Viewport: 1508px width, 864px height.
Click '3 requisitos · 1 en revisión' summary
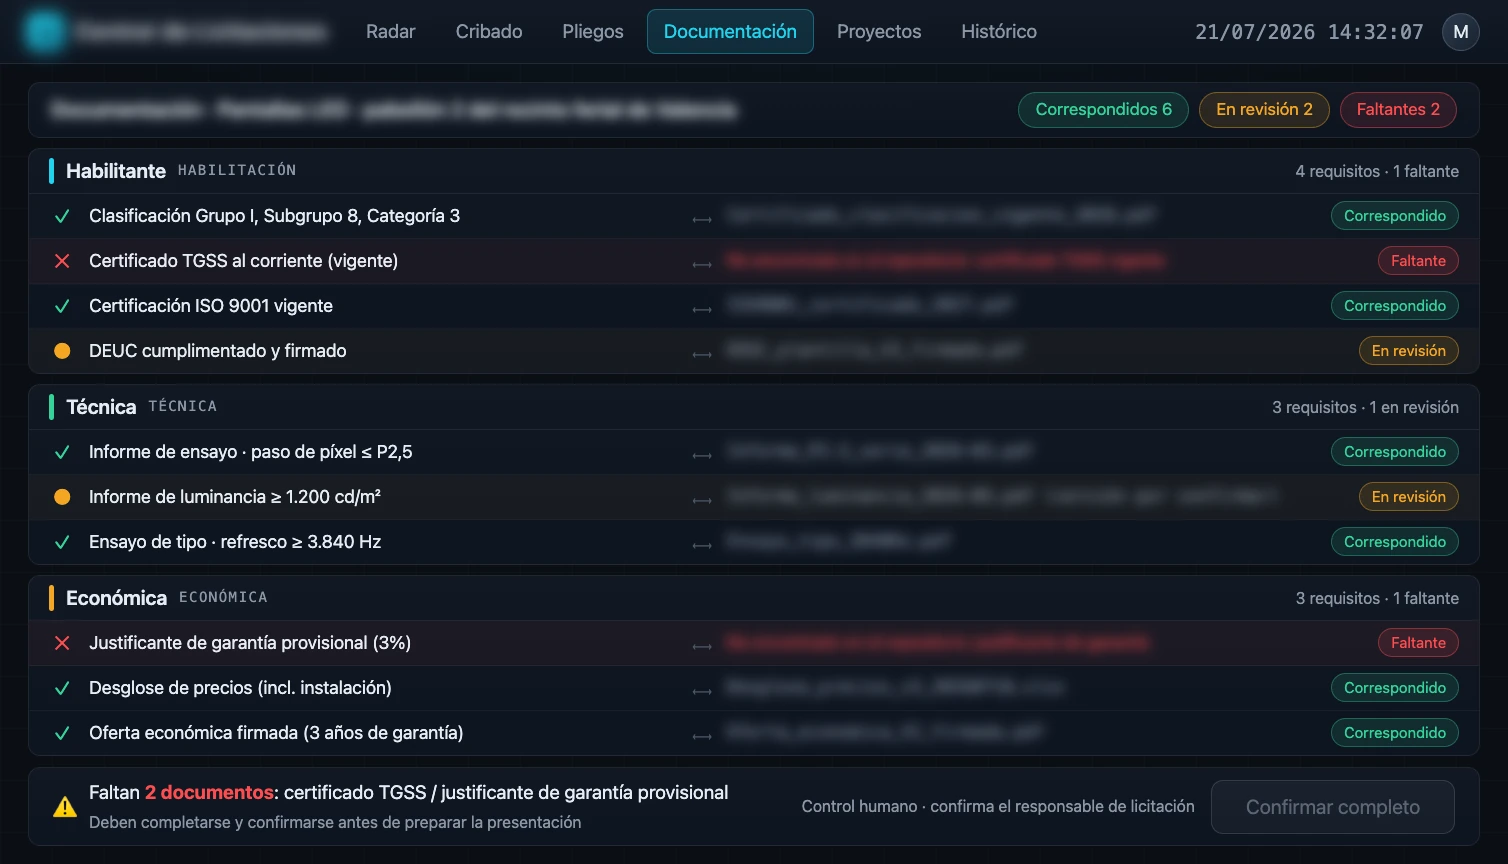(1365, 407)
